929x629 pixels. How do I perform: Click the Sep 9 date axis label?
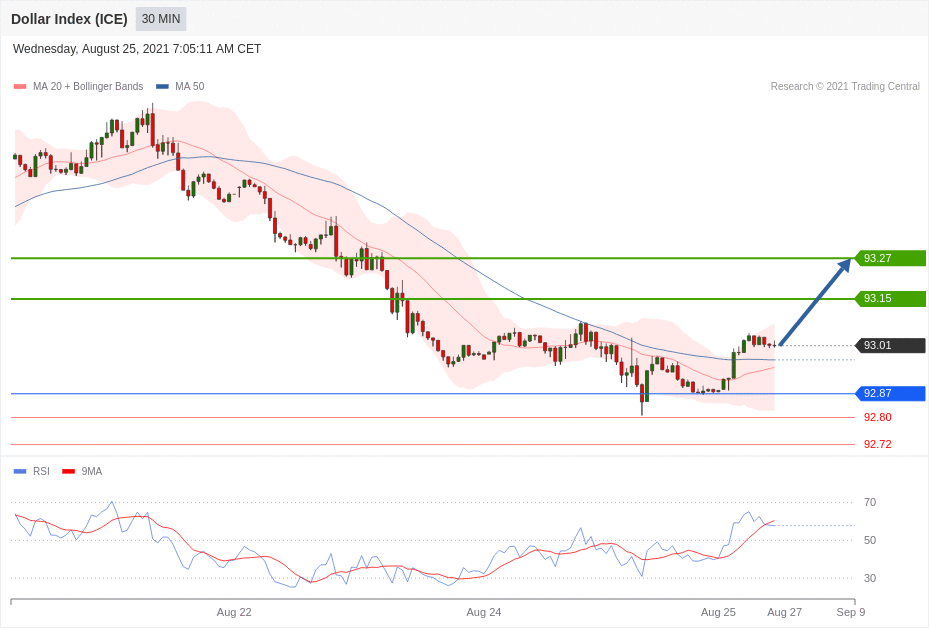tap(851, 612)
